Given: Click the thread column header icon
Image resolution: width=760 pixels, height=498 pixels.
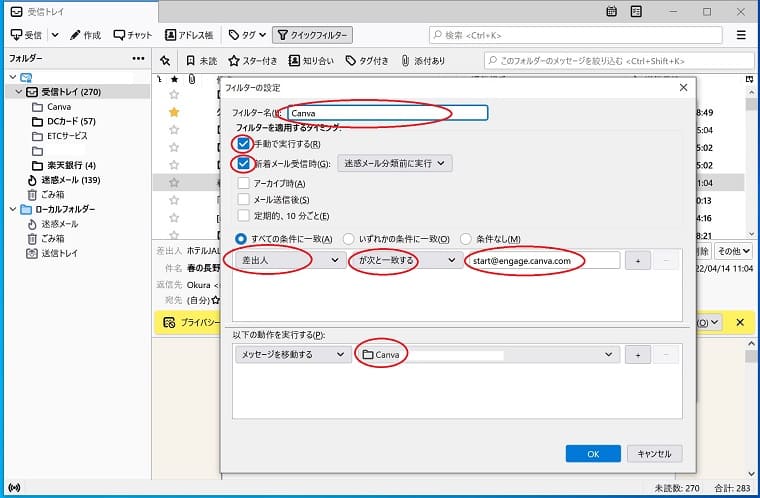Looking at the screenshot, I should [x=159, y=79].
